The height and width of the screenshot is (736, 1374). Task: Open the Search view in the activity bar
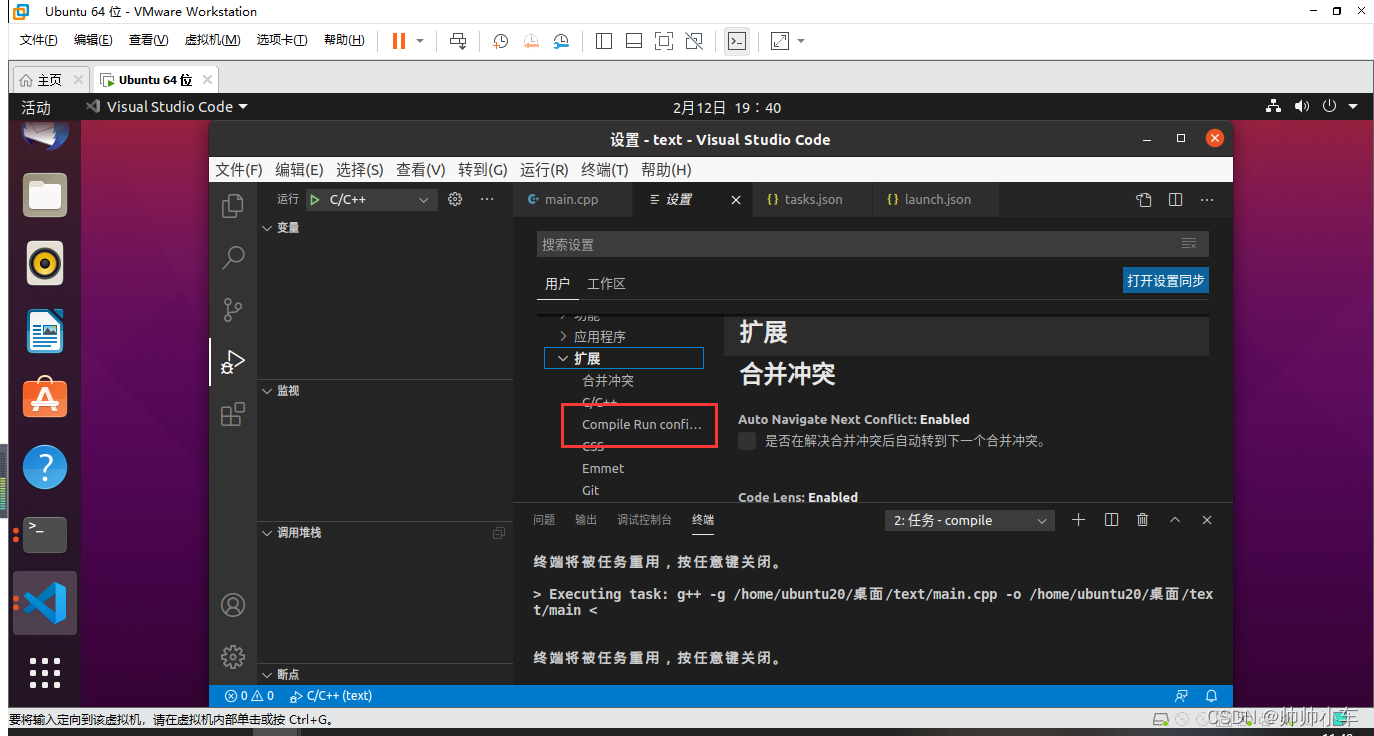[233, 257]
